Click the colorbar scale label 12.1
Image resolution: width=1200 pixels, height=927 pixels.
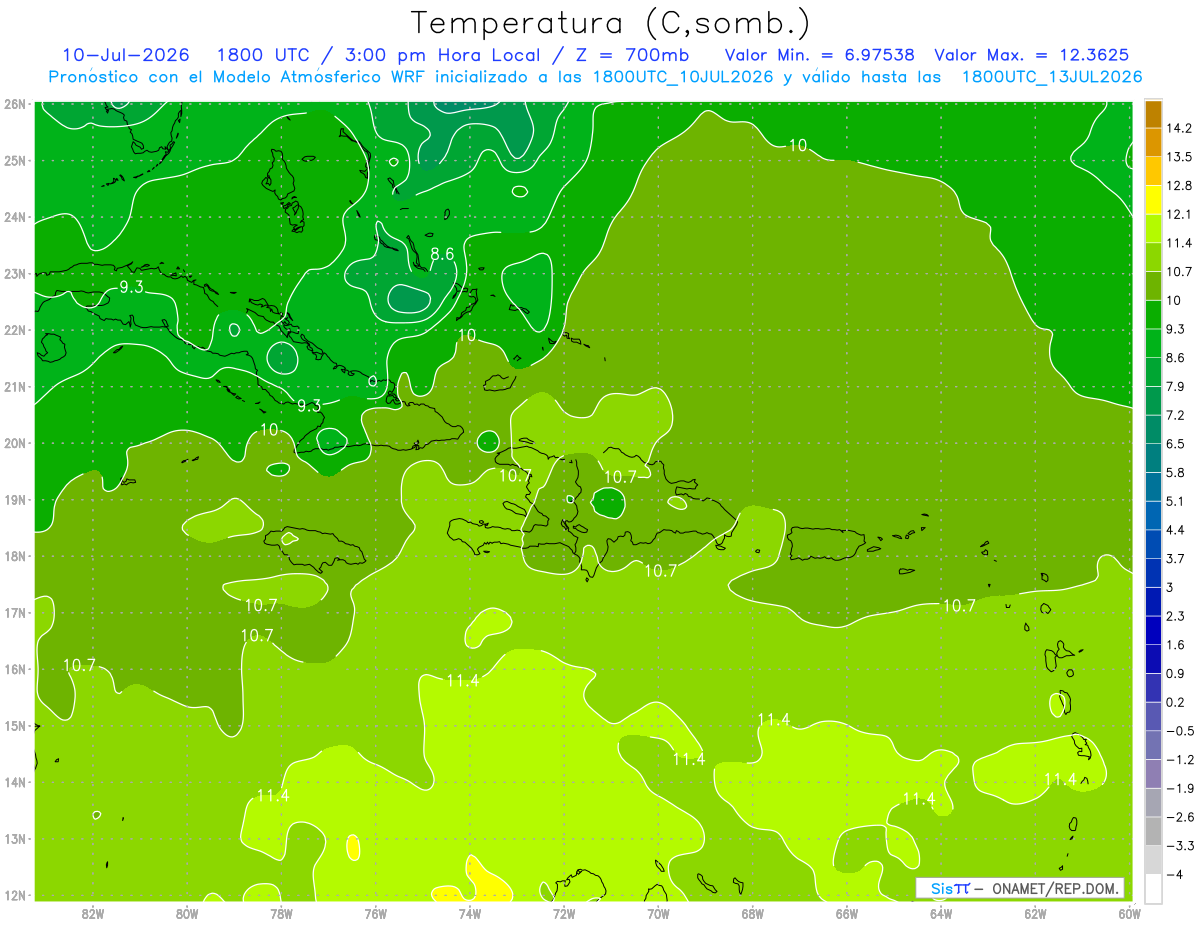(1181, 214)
